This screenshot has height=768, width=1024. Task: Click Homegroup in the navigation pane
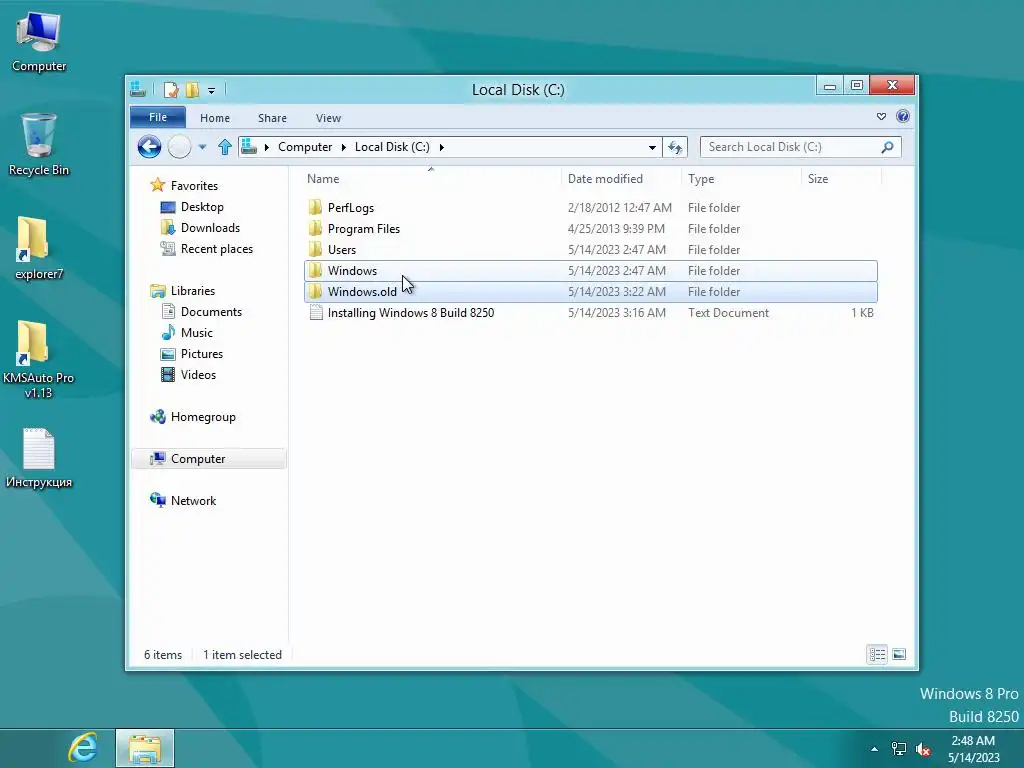(x=203, y=417)
